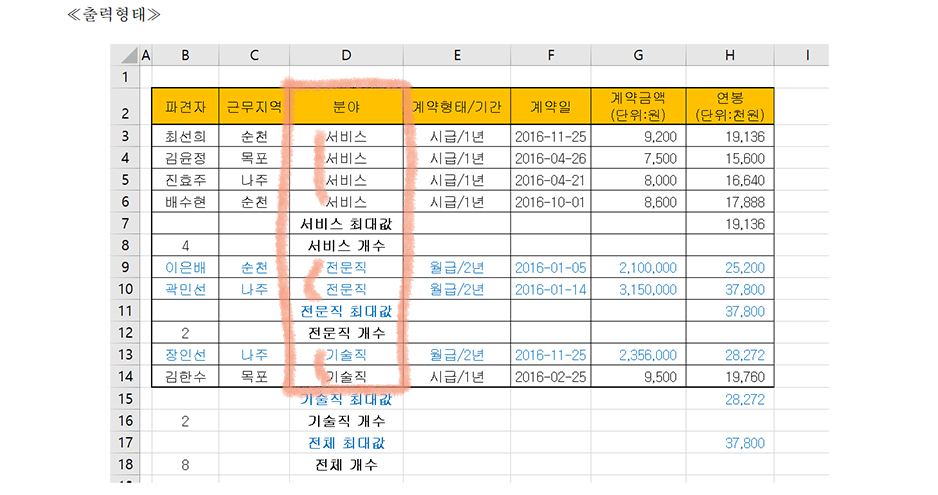Image resolution: width=938 pixels, height=495 pixels.
Task: Select the cell containing 배수현
Action: pyautogui.click(x=185, y=202)
